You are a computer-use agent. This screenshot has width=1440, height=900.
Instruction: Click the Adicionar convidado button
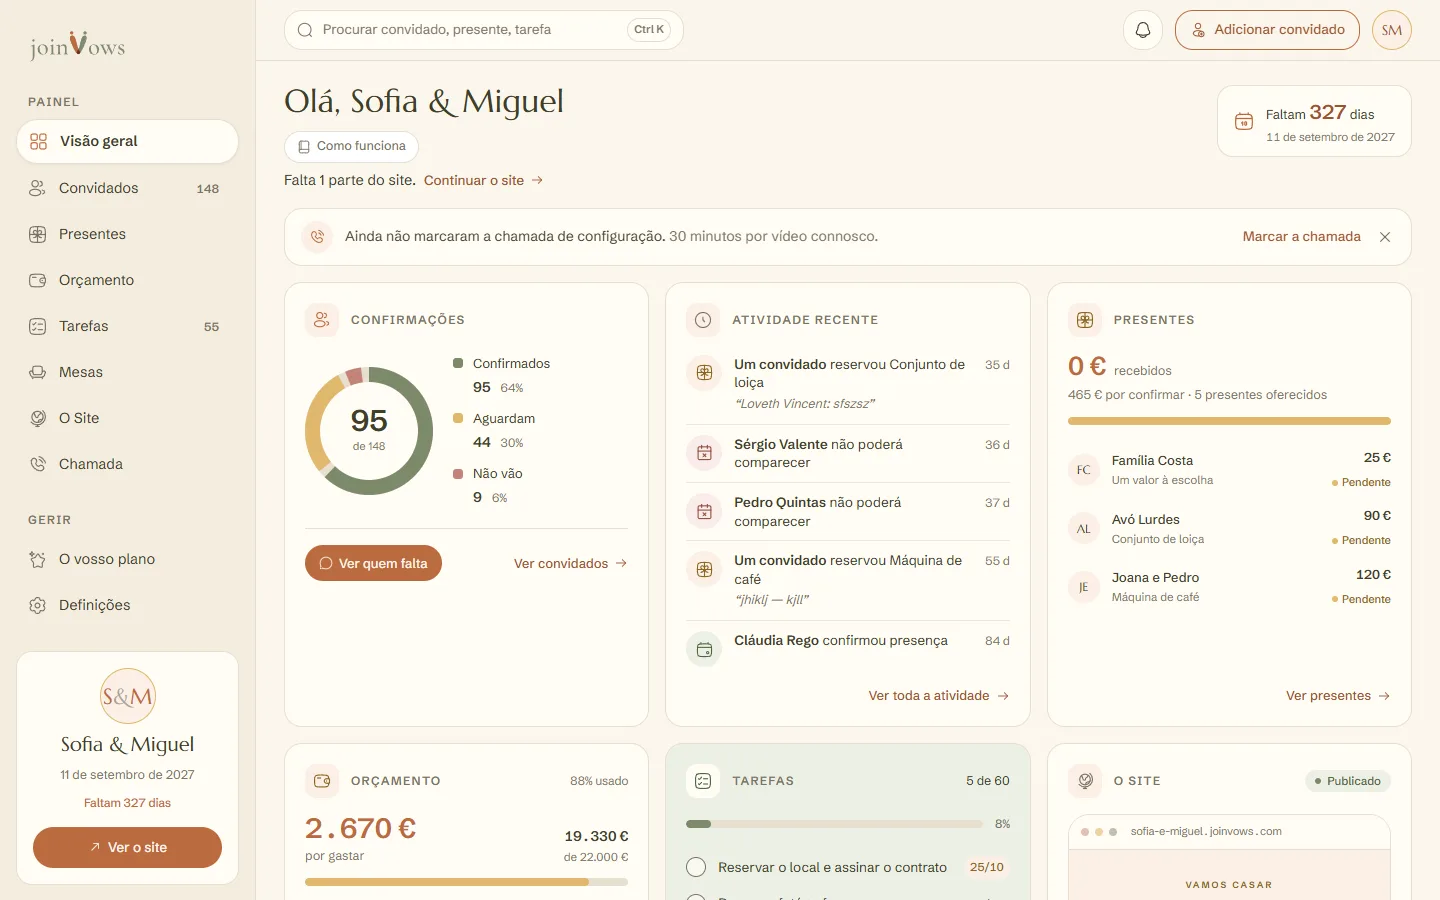(x=1267, y=30)
